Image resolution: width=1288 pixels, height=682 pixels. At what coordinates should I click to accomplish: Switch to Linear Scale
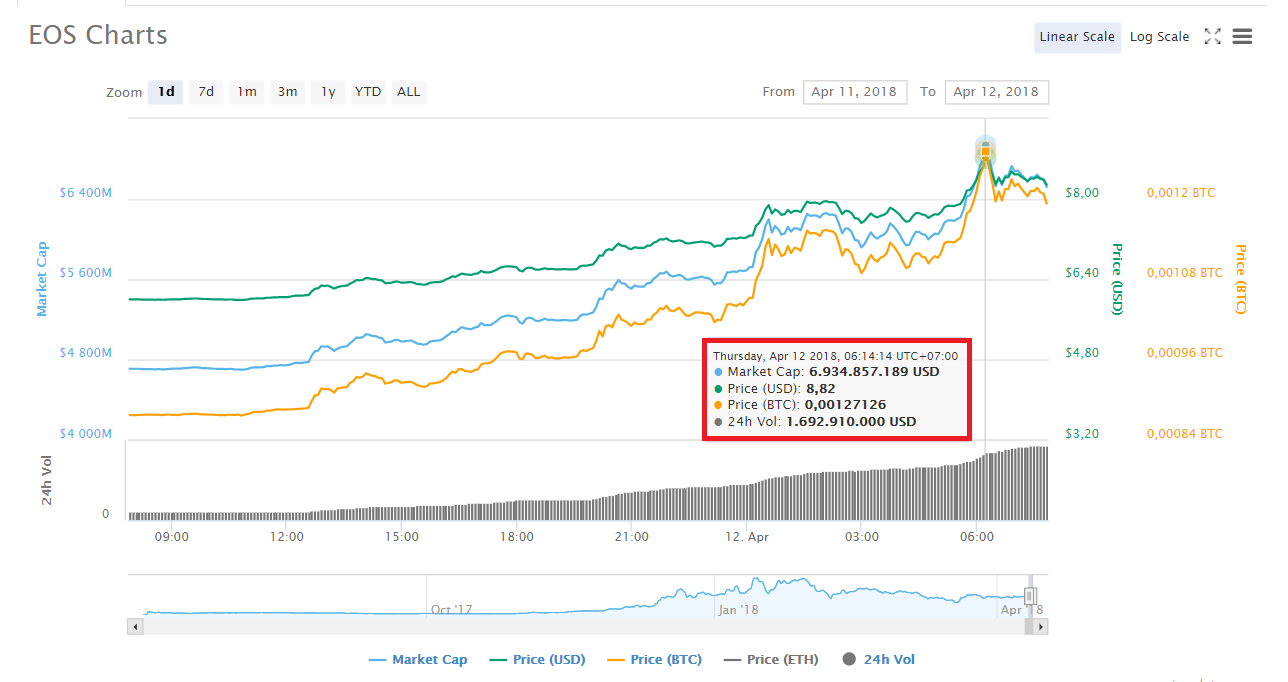(x=1077, y=37)
